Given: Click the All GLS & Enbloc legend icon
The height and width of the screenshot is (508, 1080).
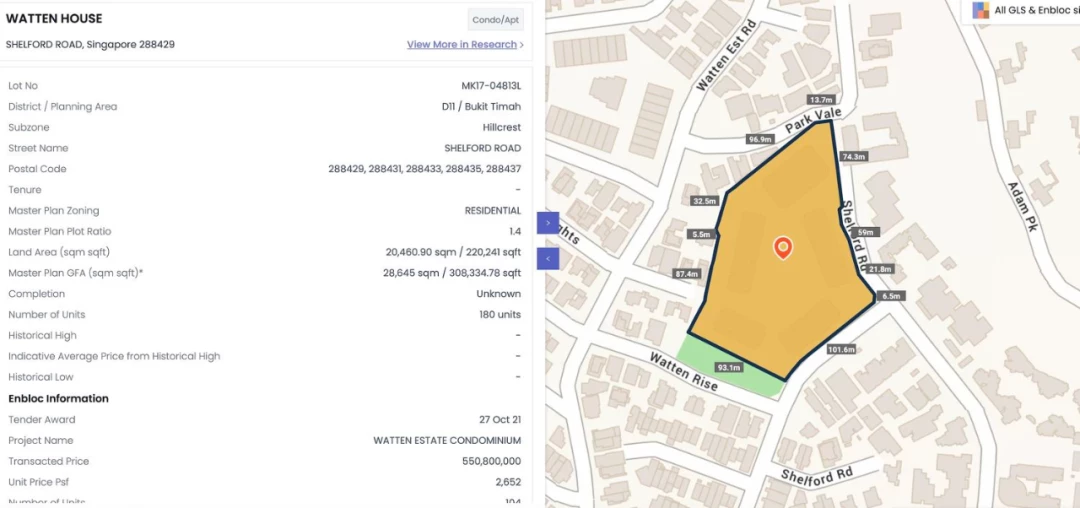Looking at the screenshot, I should tap(980, 10).
